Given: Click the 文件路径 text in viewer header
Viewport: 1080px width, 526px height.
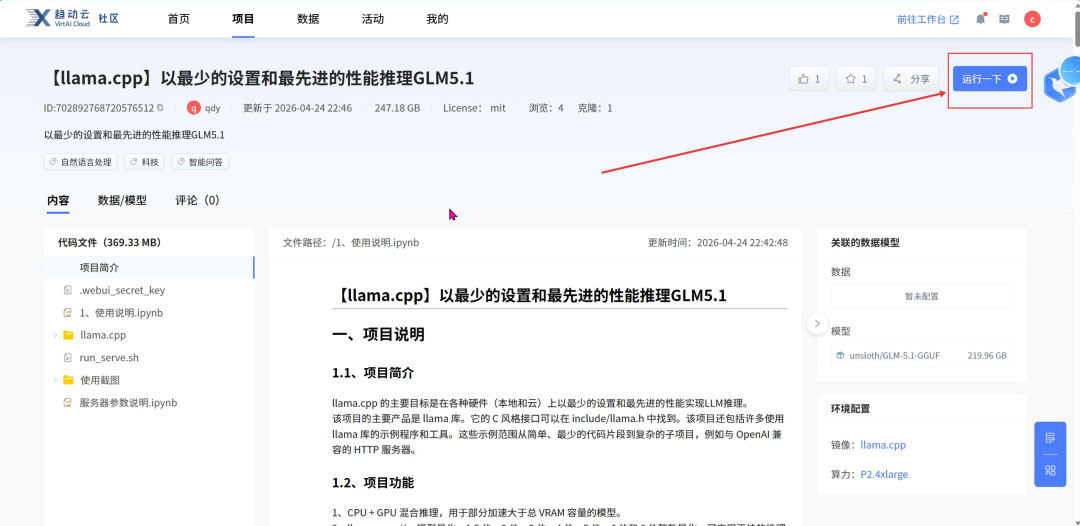Looking at the screenshot, I should click(351, 242).
